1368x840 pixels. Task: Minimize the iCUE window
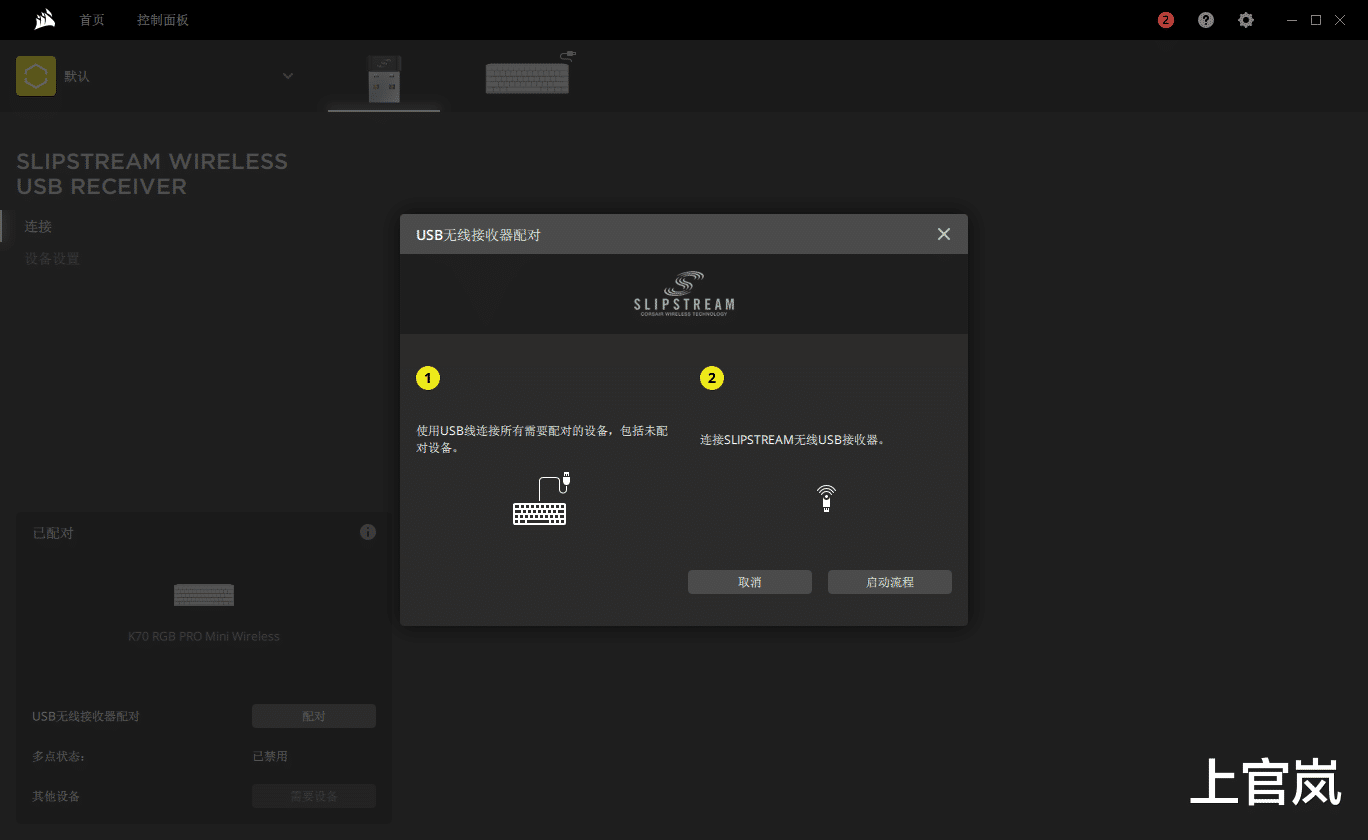tap(1293, 20)
